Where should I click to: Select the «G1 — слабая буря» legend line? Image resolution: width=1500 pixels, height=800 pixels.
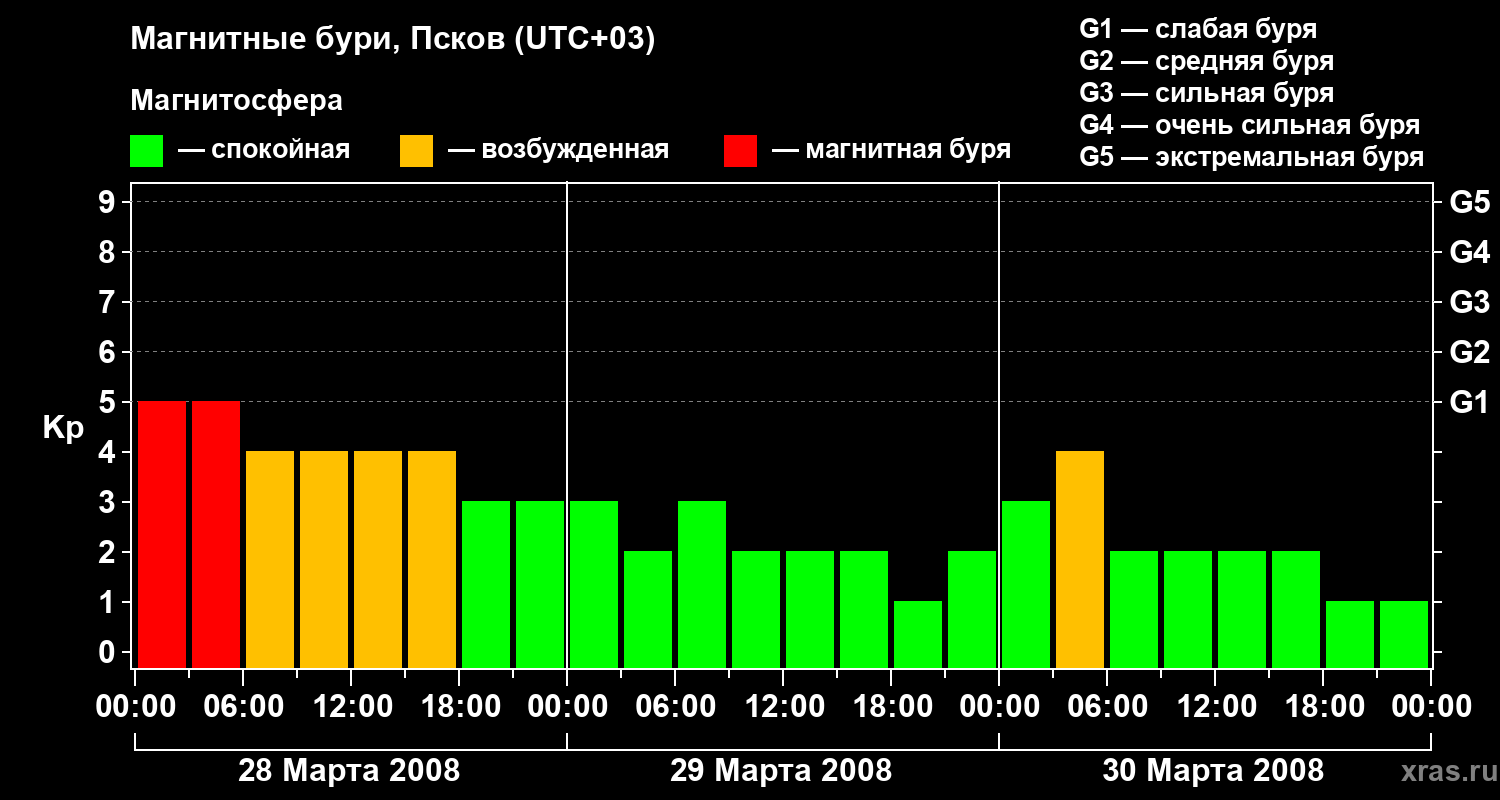[1198, 29]
